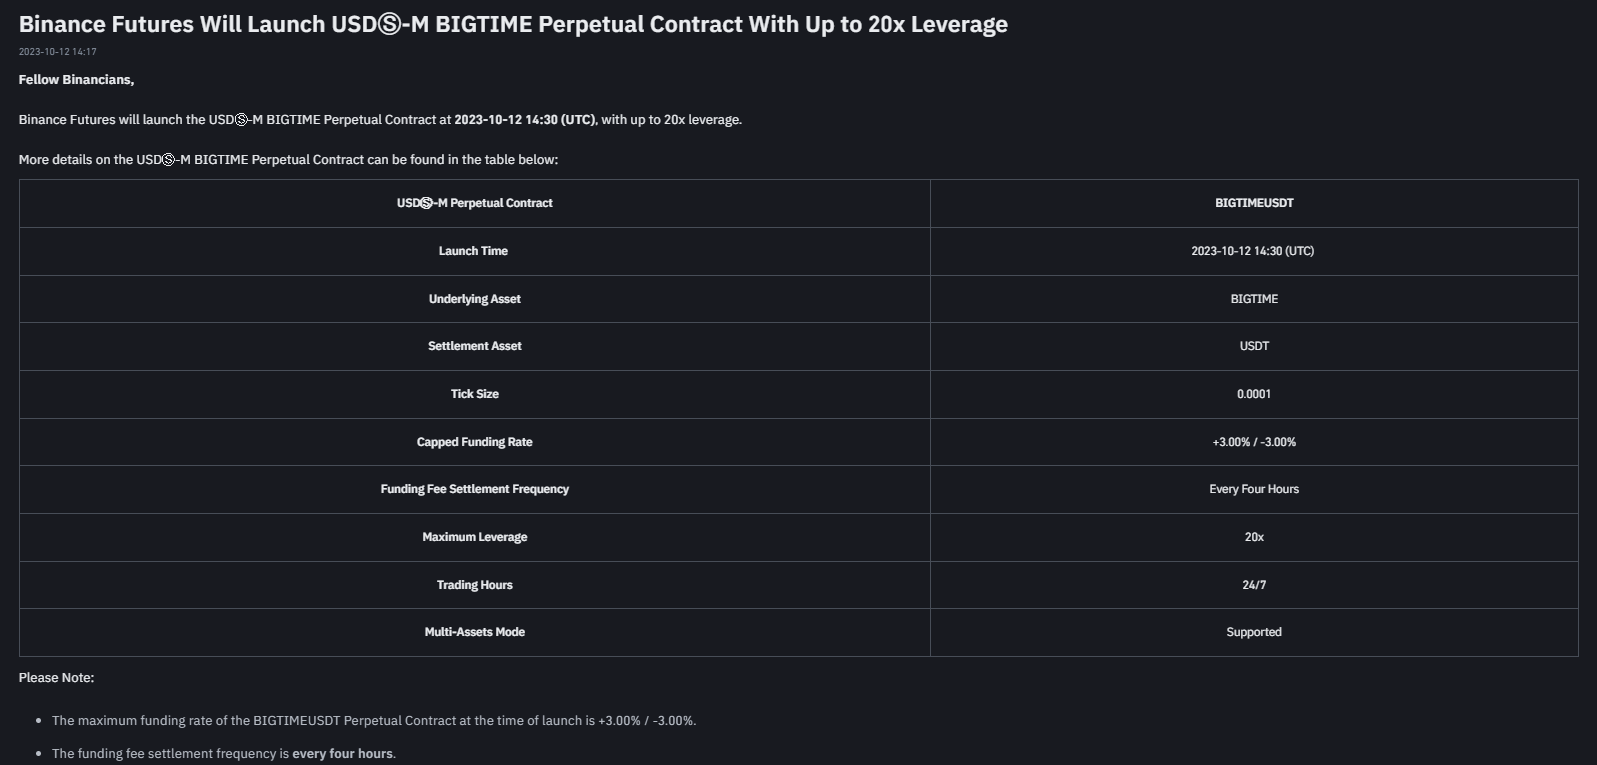Click the USDT settlement asset value

point(1254,346)
